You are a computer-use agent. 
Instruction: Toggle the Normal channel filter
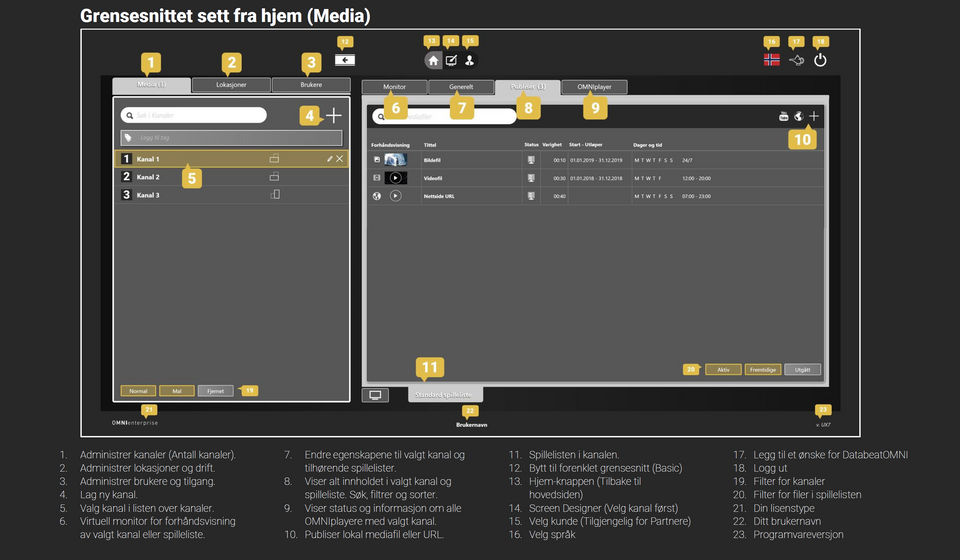click(x=138, y=390)
